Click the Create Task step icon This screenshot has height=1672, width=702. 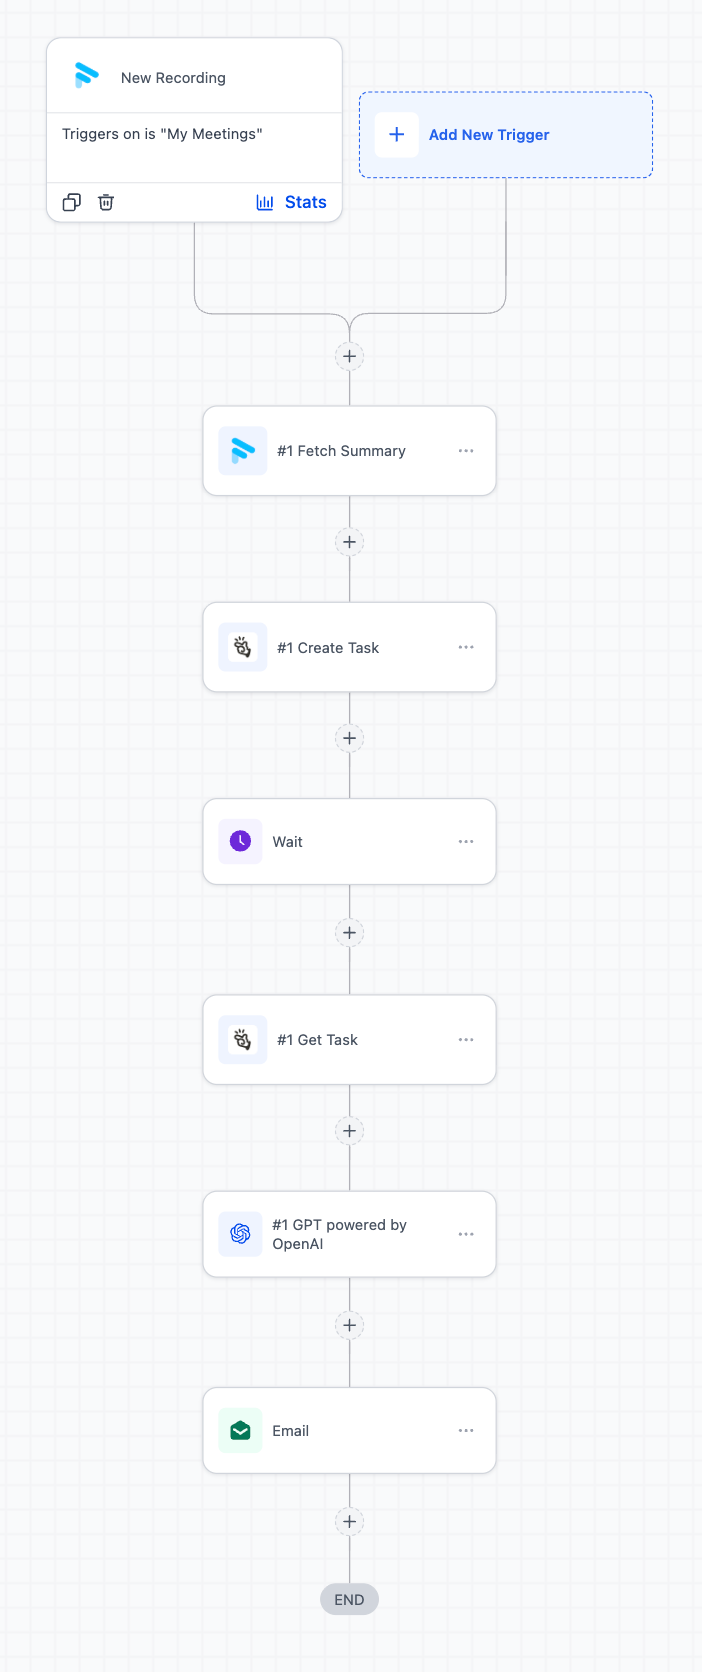point(242,647)
